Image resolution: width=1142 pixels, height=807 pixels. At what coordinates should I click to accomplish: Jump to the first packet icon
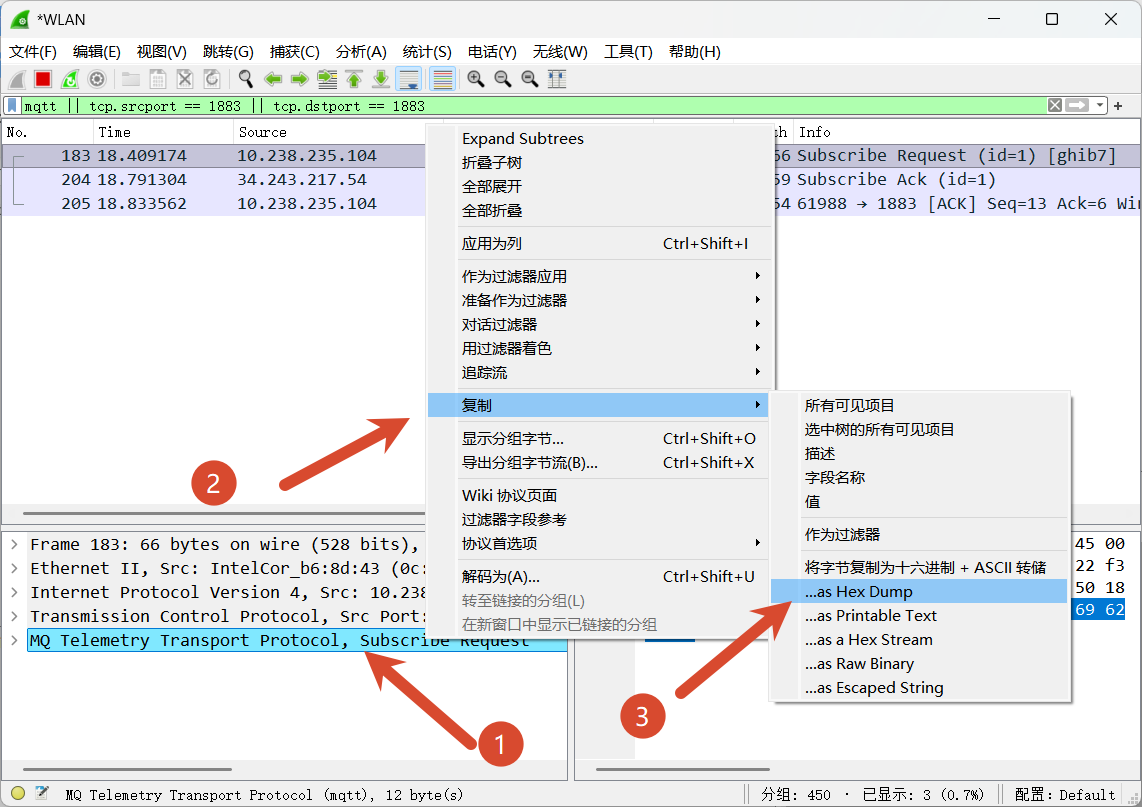pos(354,79)
